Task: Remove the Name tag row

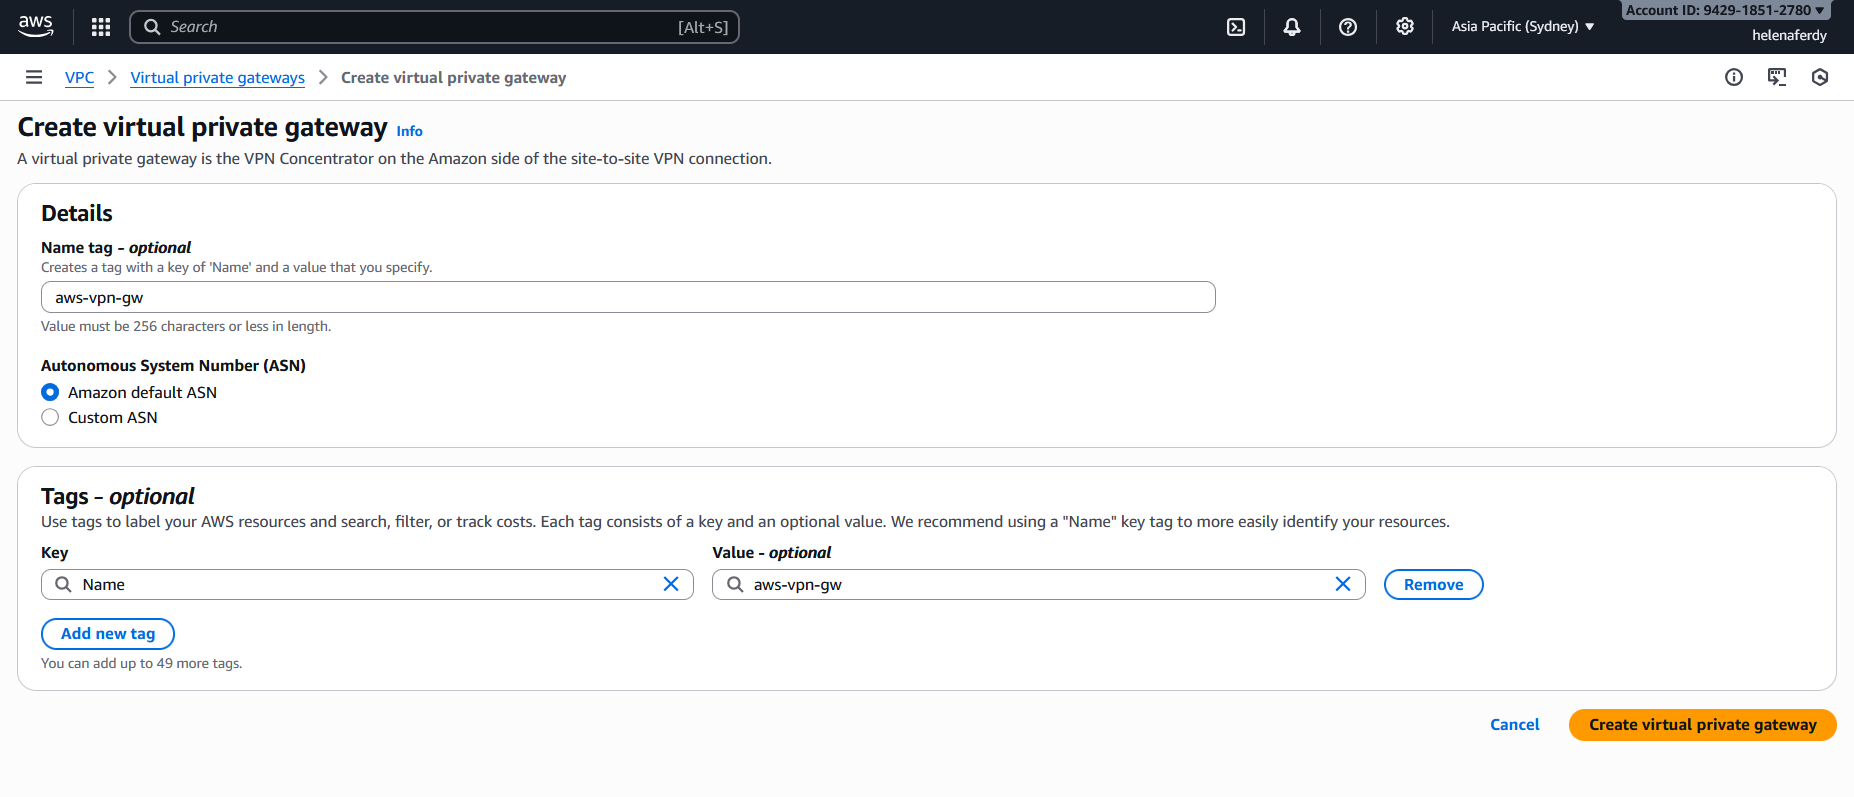Action: [x=1433, y=585]
